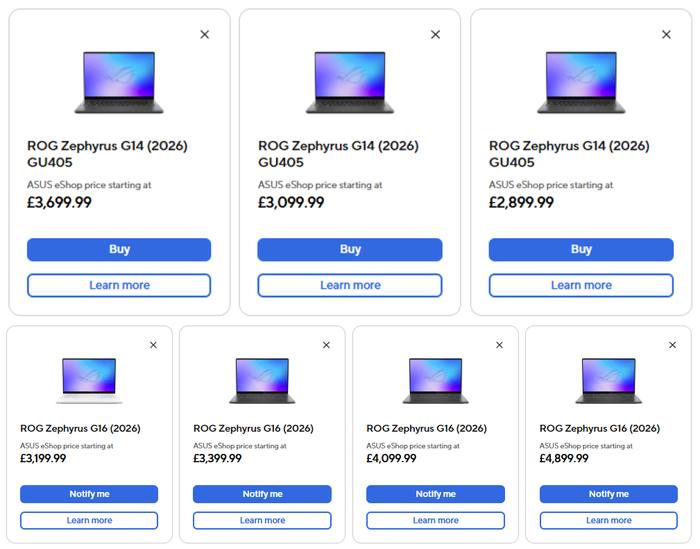Image resolution: width=700 pixels, height=549 pixels.
Task: Select Notify me for £4,899.99 G16
Action: pos(609,494)
